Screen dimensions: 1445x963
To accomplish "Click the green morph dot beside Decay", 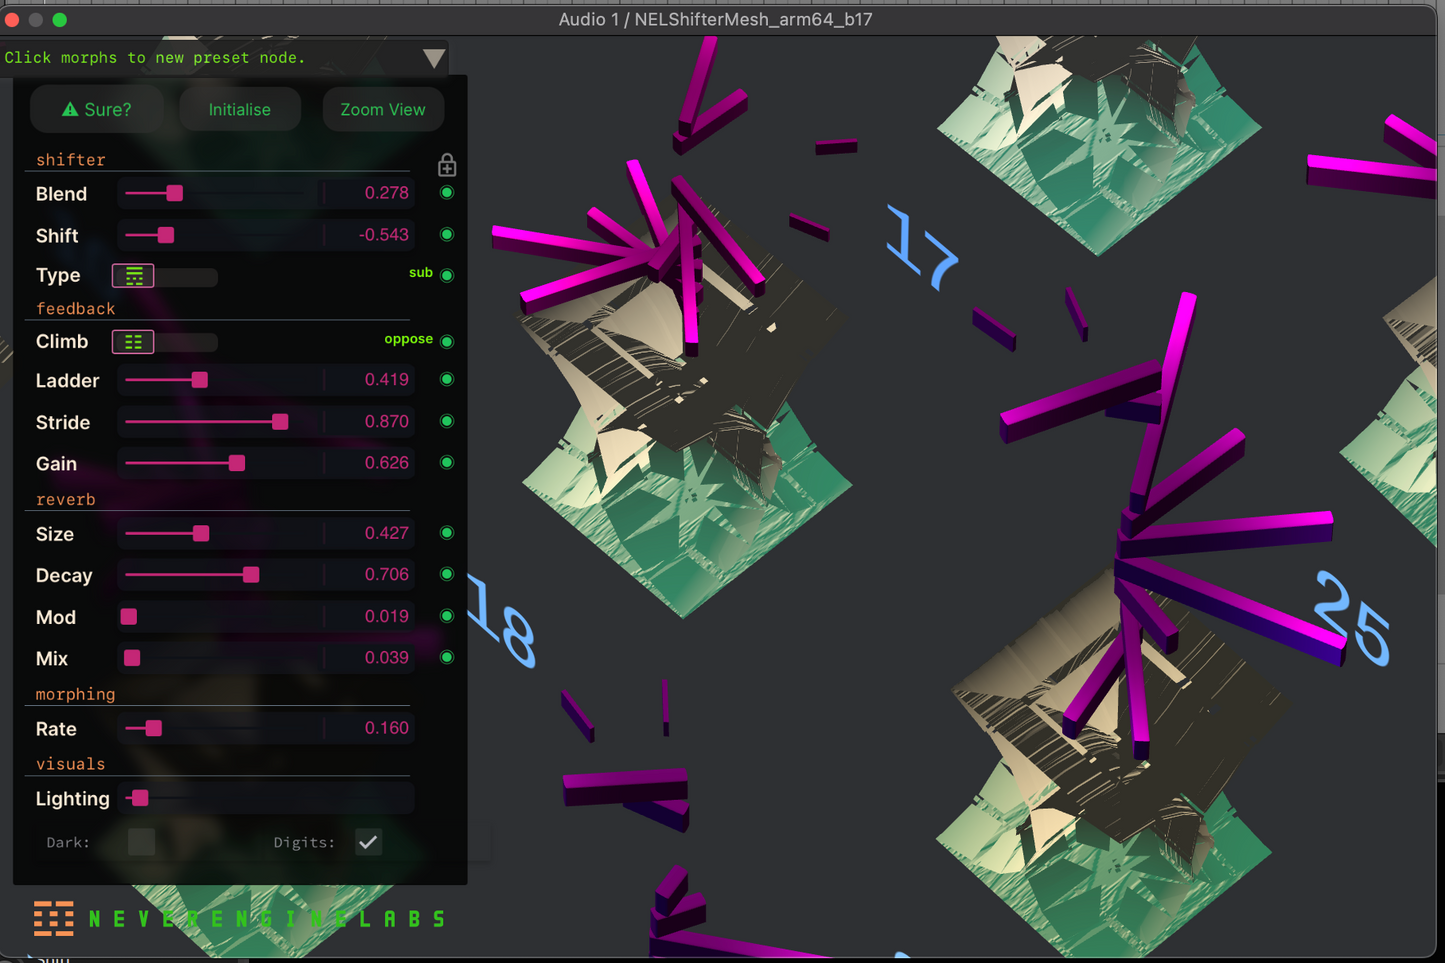I will [x=447, y=575].
